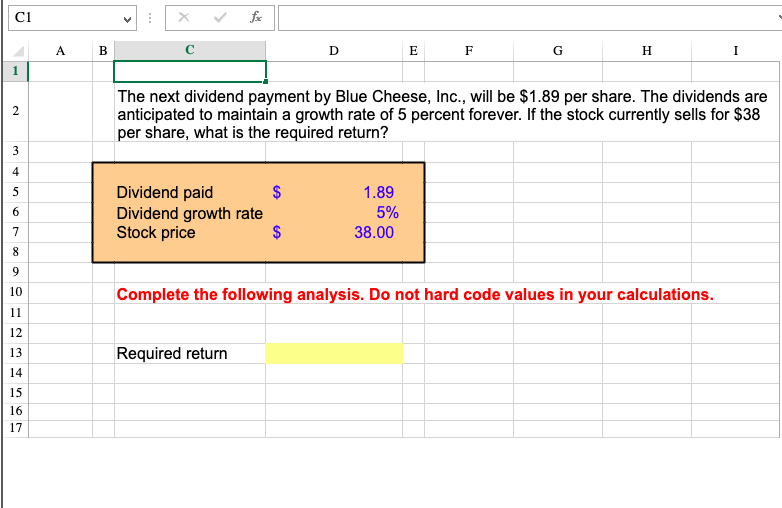Click the red 'Complete the following analysis' instruction
The width and height of the screenshot is (782, 508).
[x=415, y=294]
